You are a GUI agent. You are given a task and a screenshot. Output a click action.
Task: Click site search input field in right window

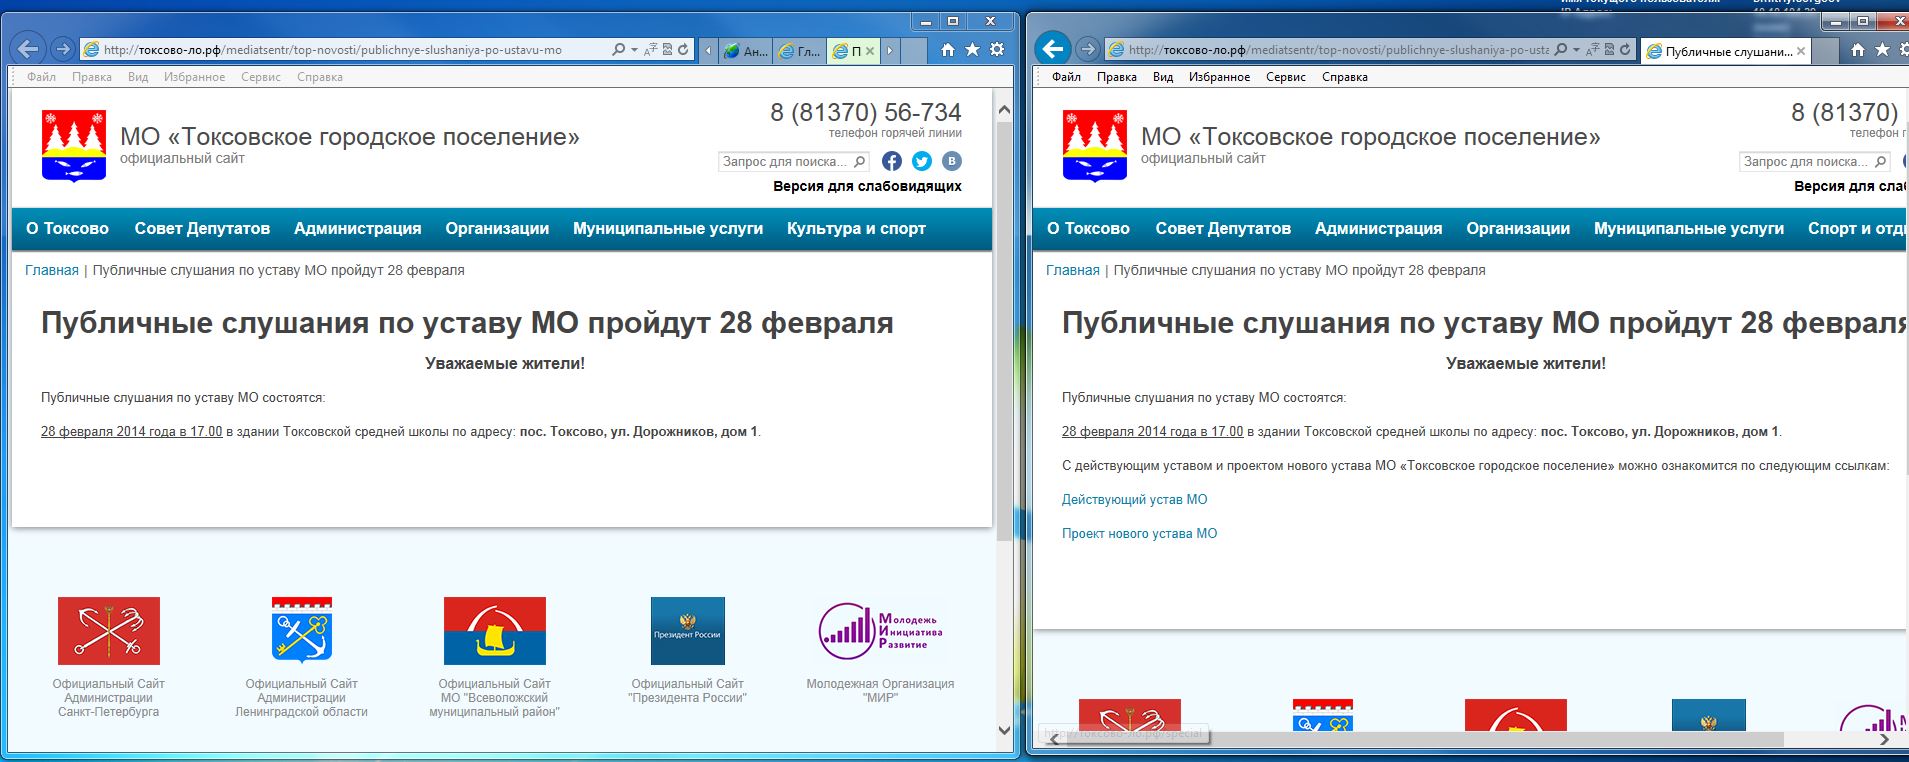(x=1805, y=162)
